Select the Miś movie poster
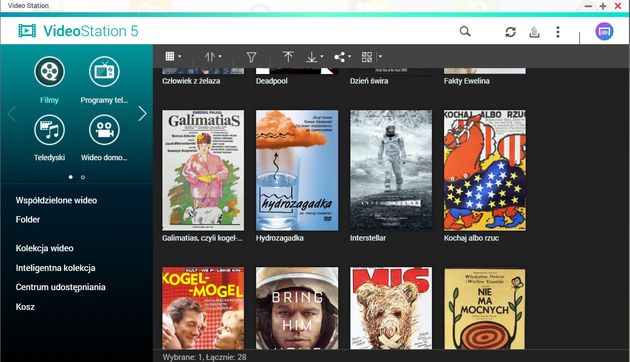The height and width of the screenshot is (362, 630). [x=391, y=308]
